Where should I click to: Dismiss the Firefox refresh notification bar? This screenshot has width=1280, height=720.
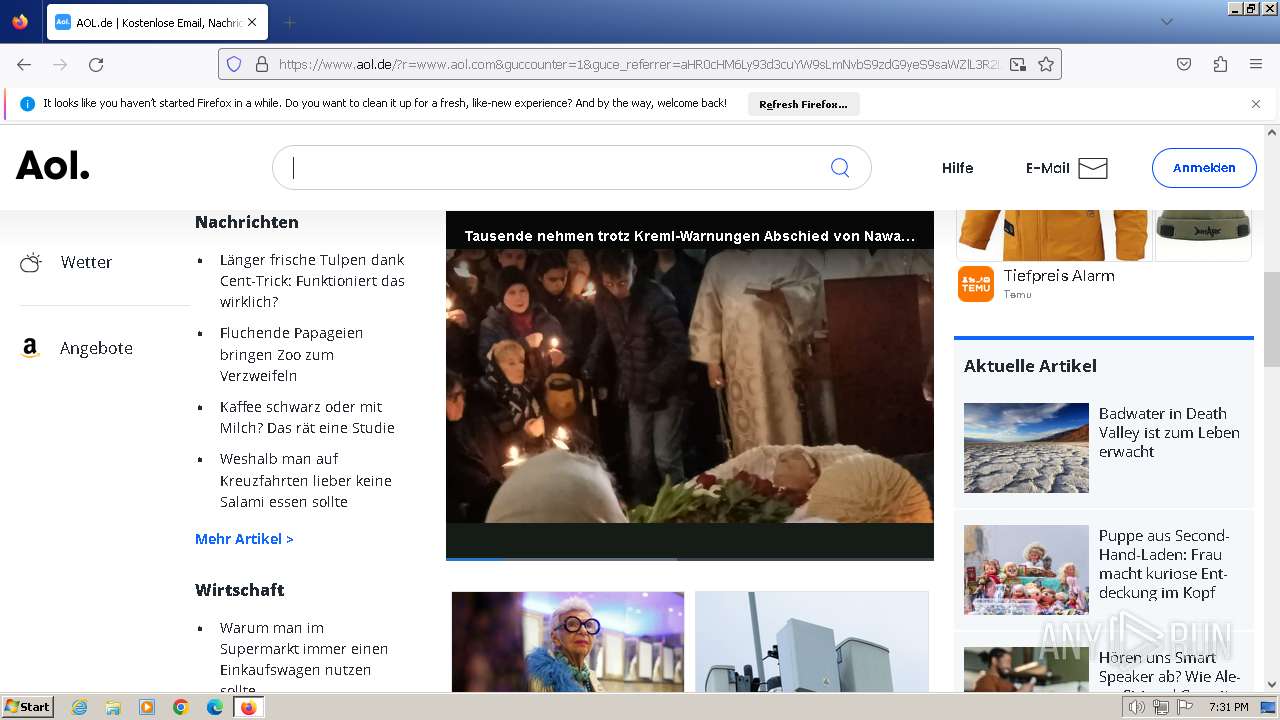1256,104
